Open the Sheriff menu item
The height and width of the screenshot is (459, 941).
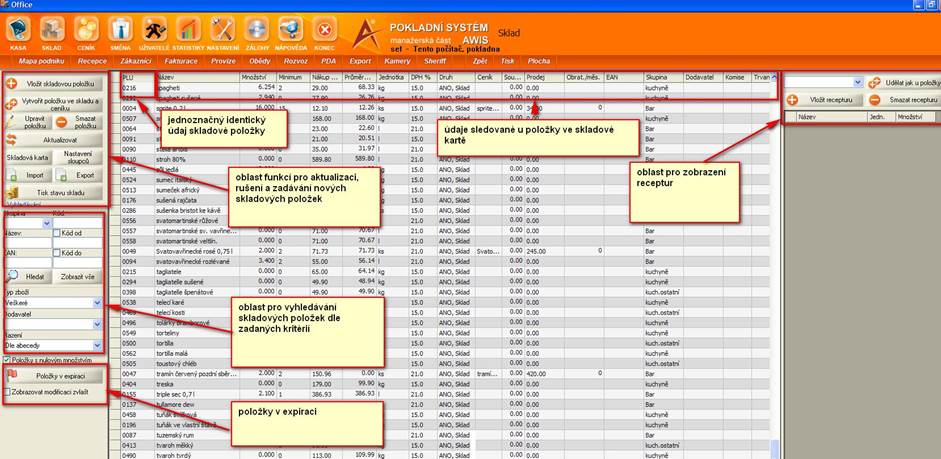pyautogui.click(x=435, y=61)
